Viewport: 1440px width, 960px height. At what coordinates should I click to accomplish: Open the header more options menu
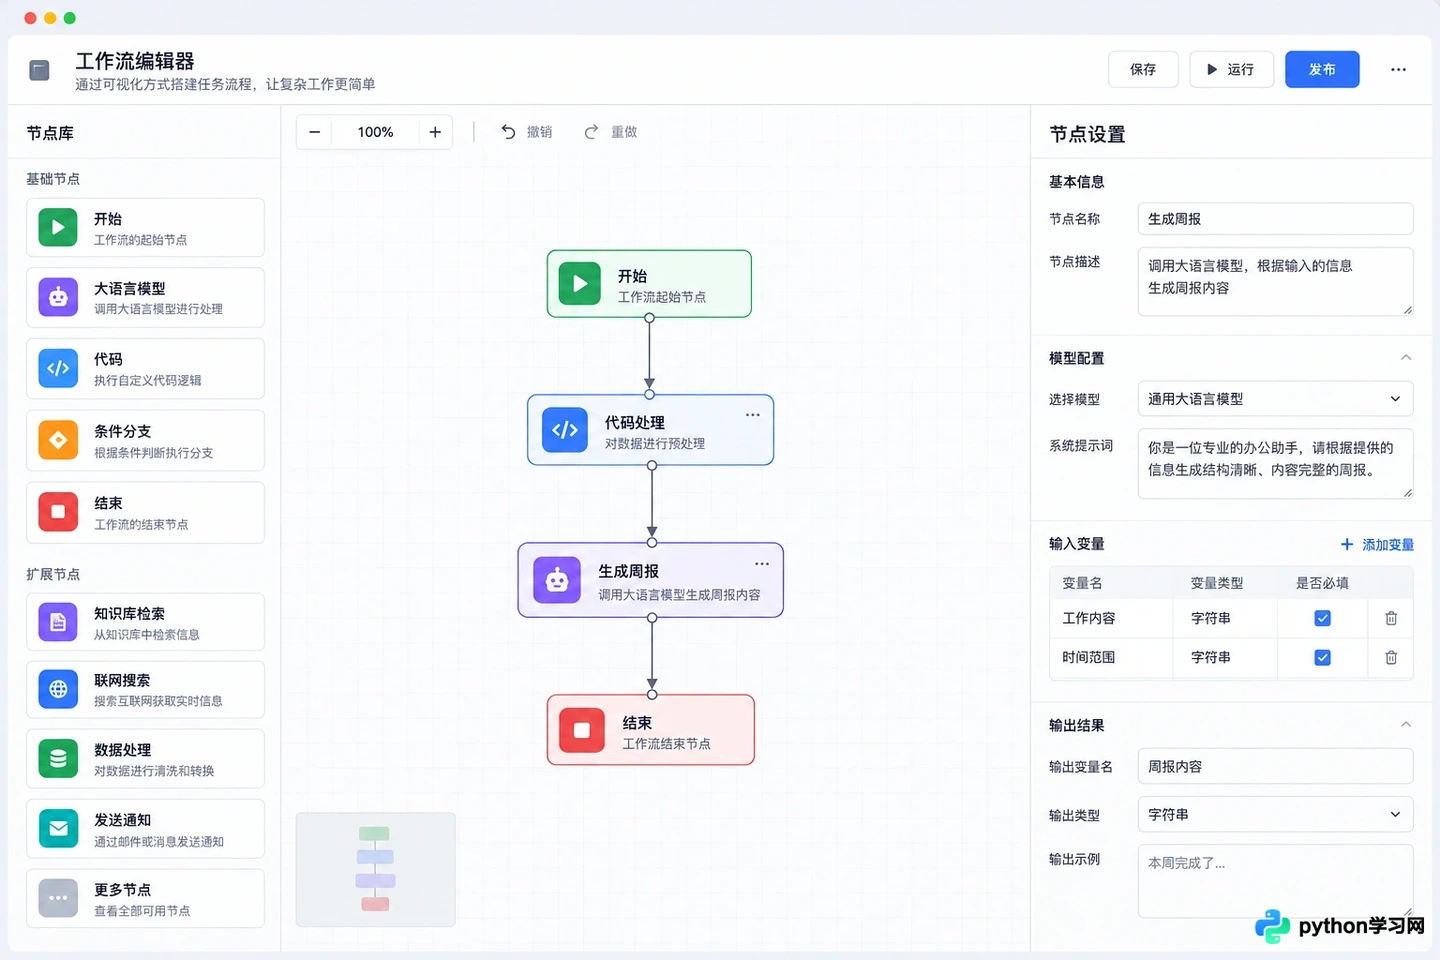[1398, 69]
